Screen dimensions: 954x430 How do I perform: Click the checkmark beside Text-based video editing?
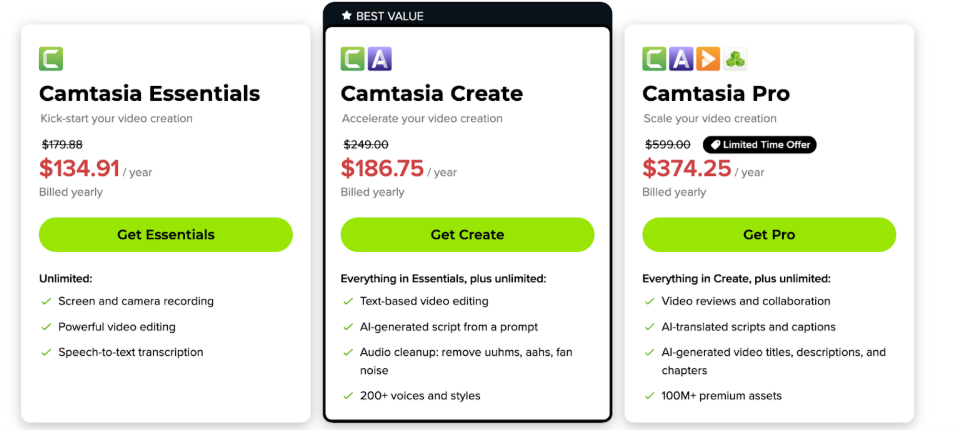[347, 301]
